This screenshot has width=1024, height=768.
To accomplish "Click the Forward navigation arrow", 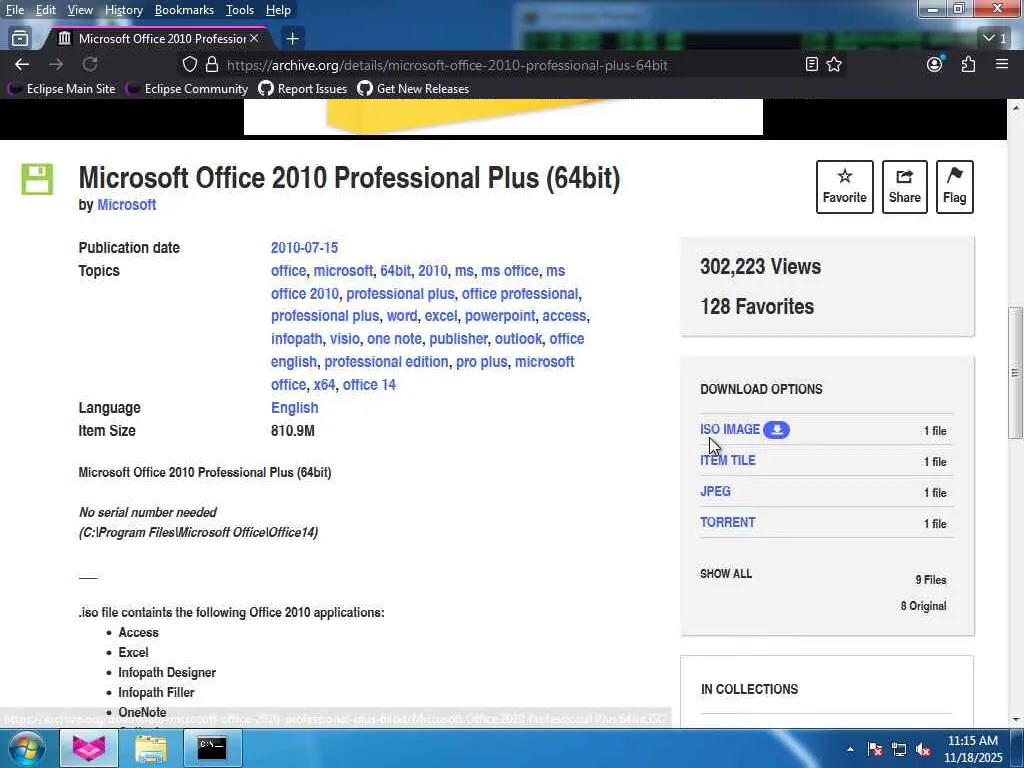I will click(x=56, y=64).
